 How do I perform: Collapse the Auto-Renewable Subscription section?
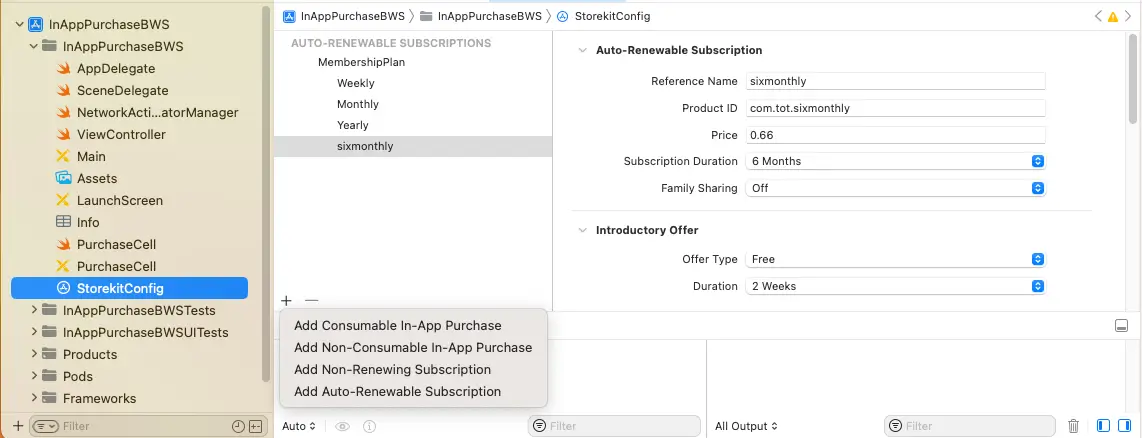(582, 50)
